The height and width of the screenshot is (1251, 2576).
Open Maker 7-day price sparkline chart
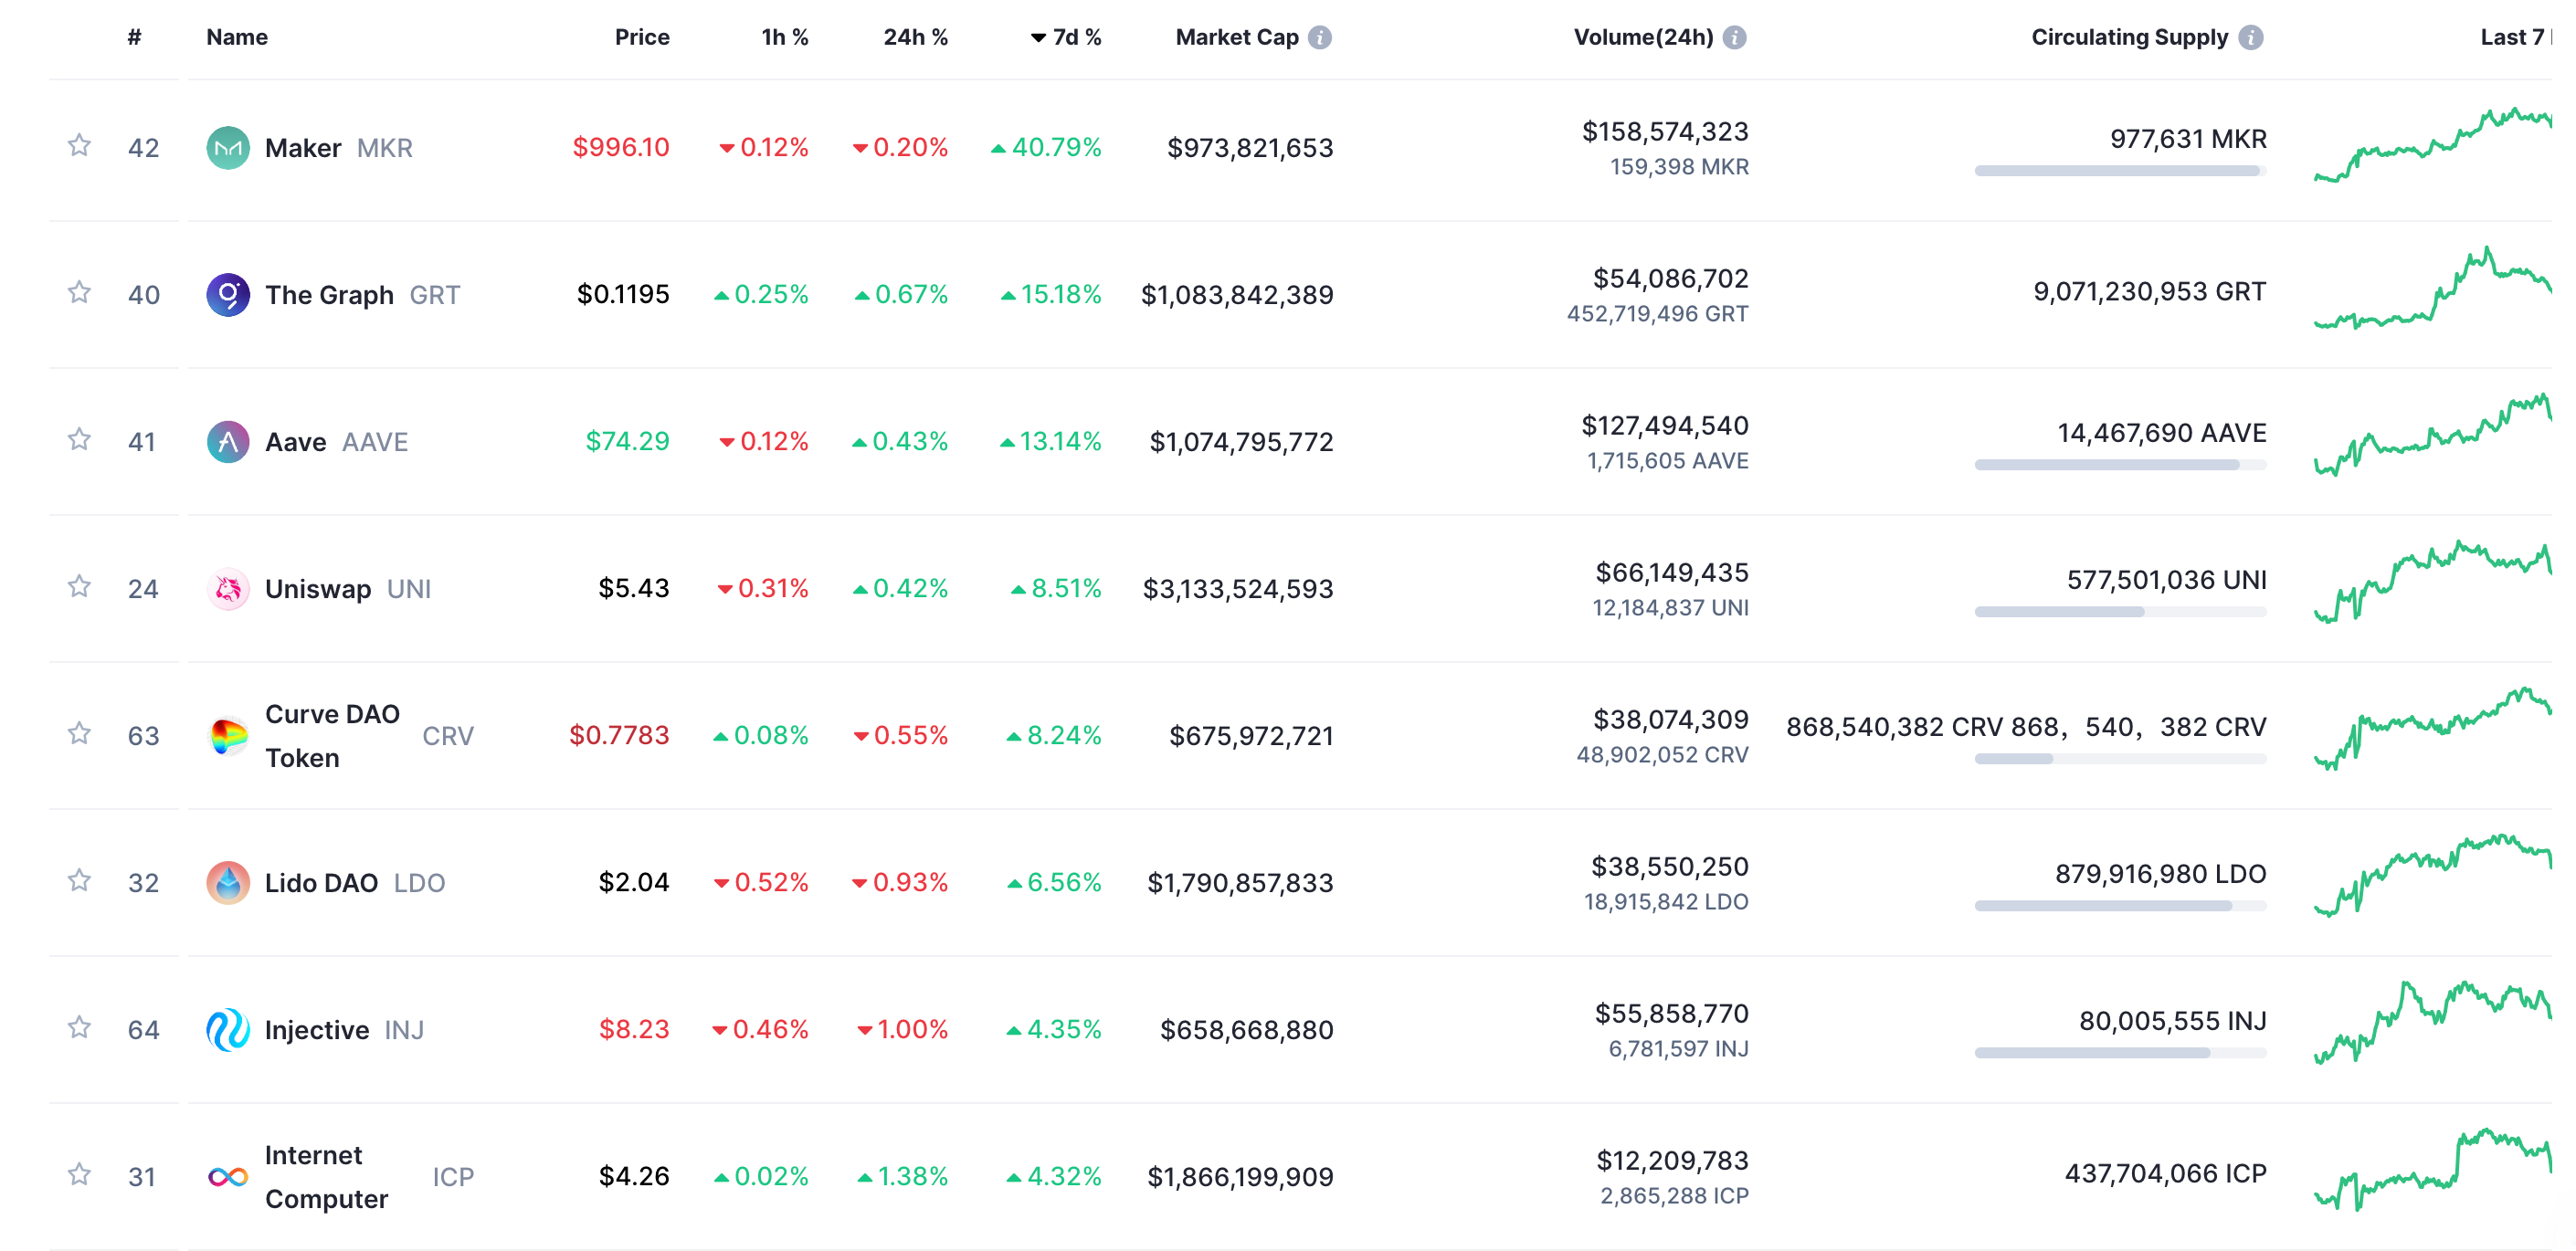(x=2432, y=145)
